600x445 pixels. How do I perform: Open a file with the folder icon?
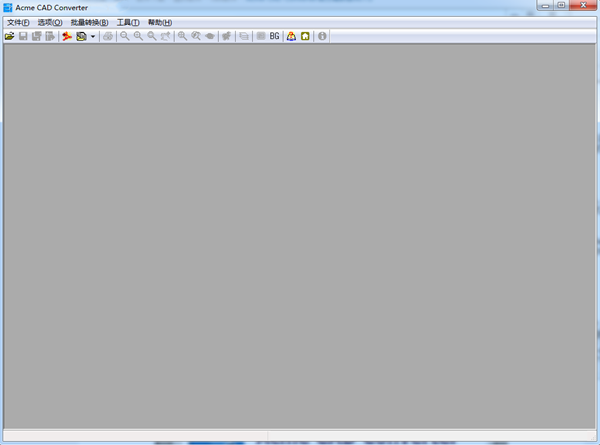click(x=10, y=36)
